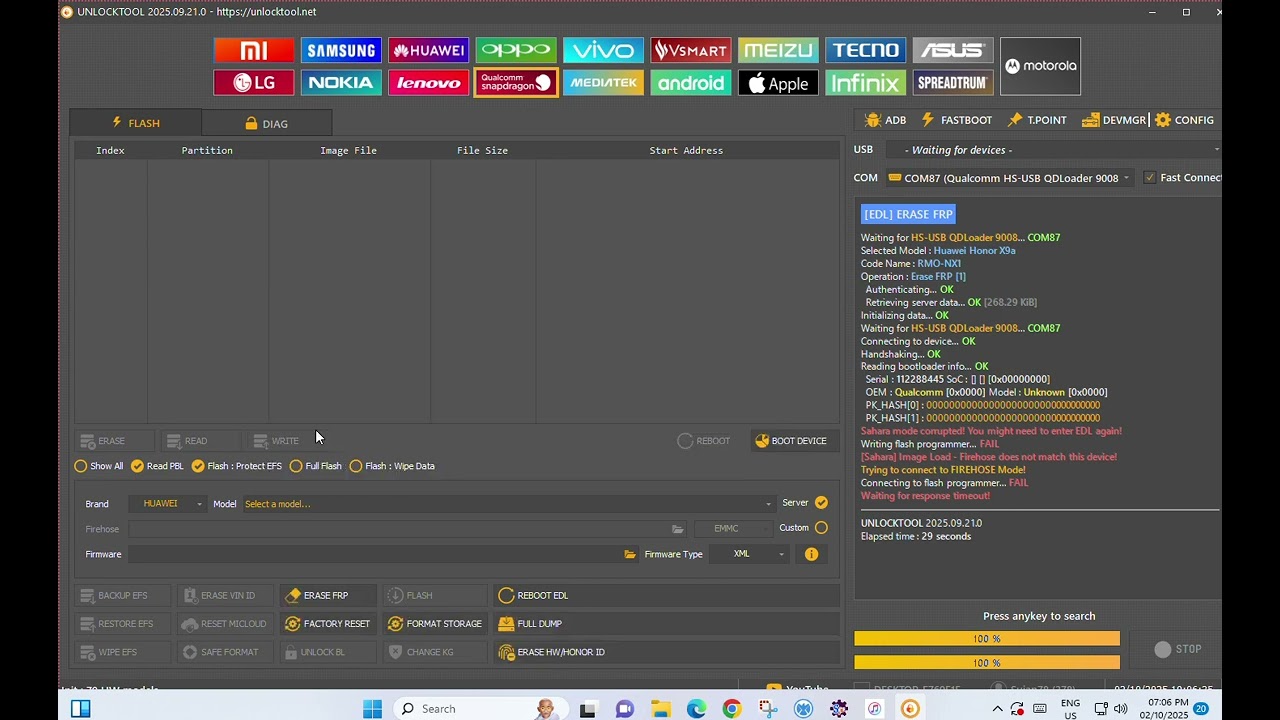Click the Partition column header
Image resolution: width=1280 pixels, height=720 pixels.
tap(207, 150)
